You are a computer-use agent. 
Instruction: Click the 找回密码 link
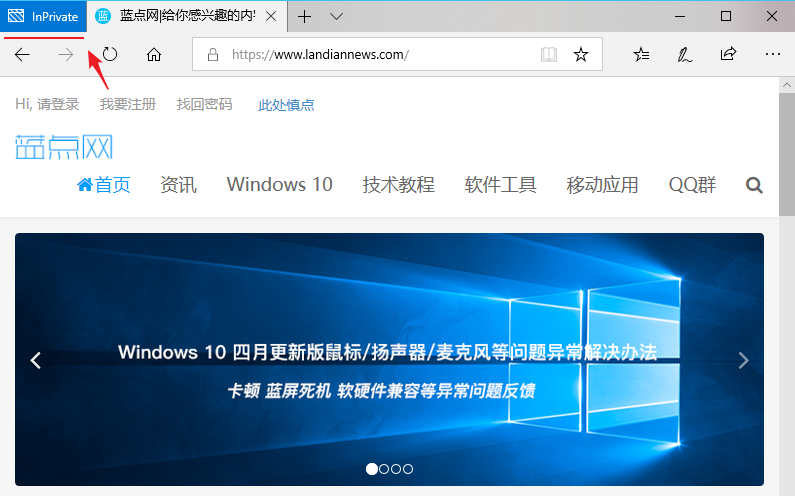(204, 104)
